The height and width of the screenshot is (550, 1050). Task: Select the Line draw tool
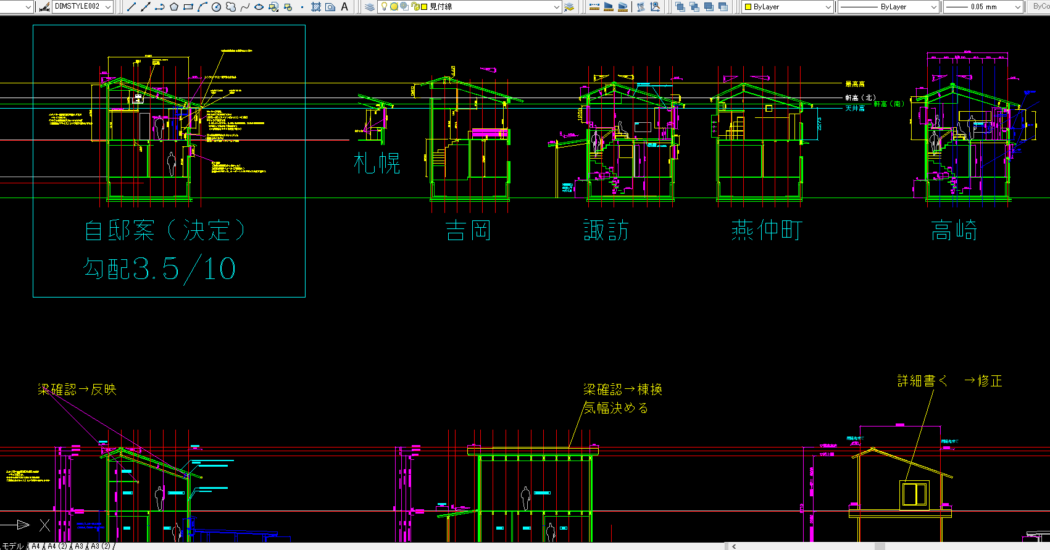point(131,7)
